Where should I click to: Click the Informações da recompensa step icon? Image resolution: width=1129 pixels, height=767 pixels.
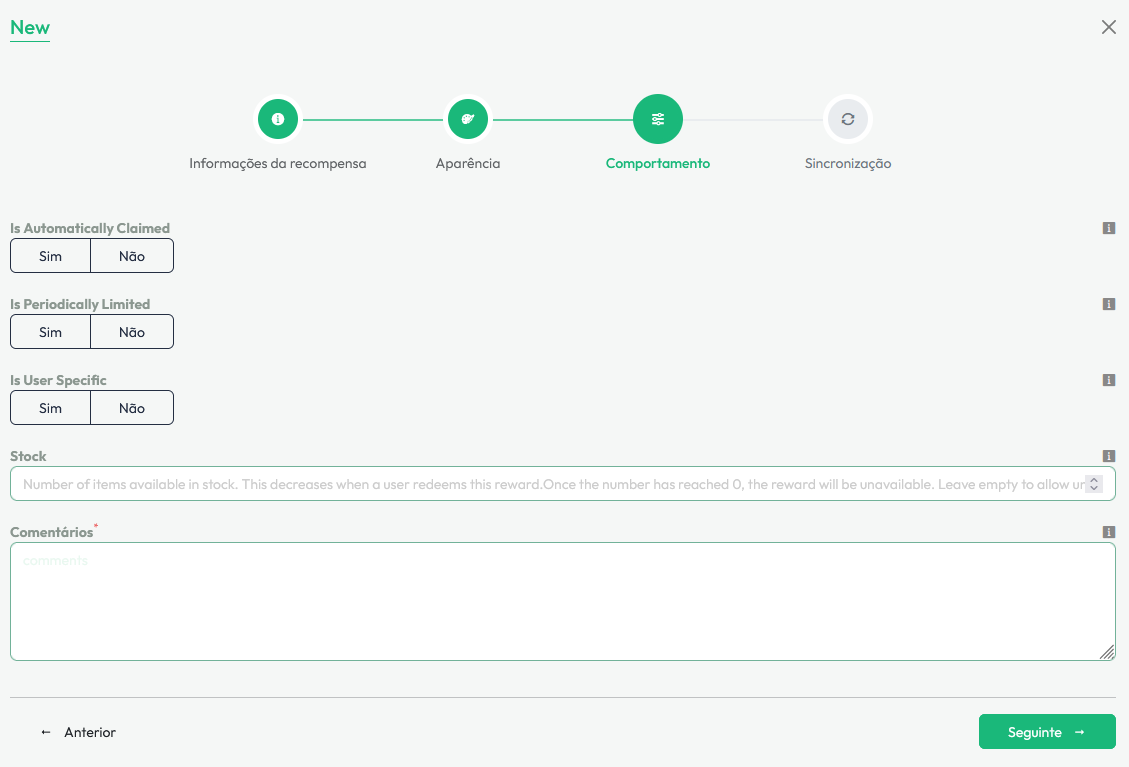pos(278,119)
